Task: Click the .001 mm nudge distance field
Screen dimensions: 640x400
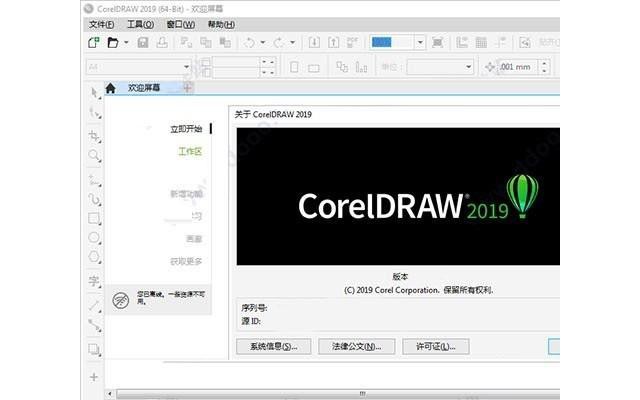Action: [x=518, y=67]
